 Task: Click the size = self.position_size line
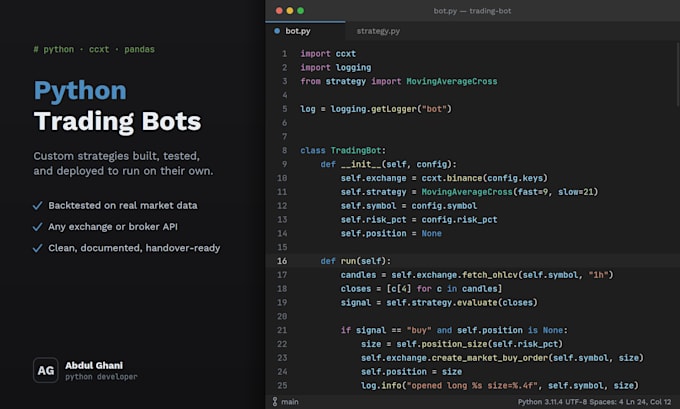(x=462, y=344)
